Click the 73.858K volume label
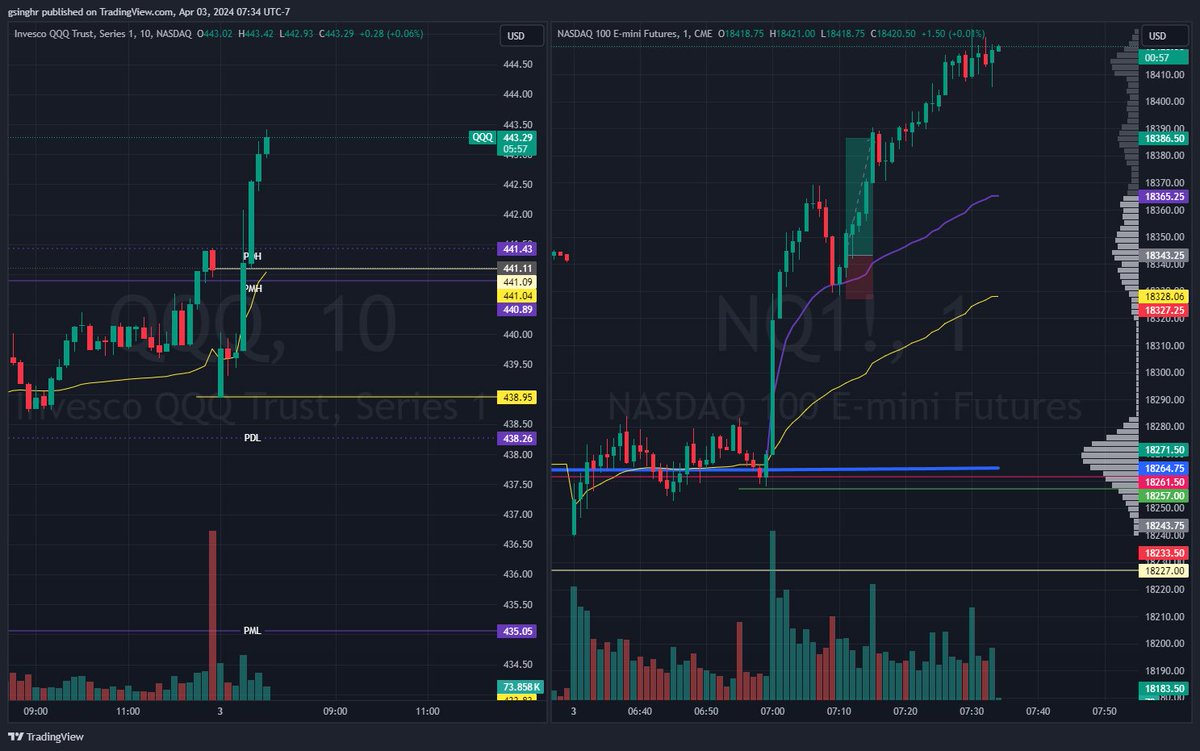Screen dimensions: 1200x751 tap(519, 687)
